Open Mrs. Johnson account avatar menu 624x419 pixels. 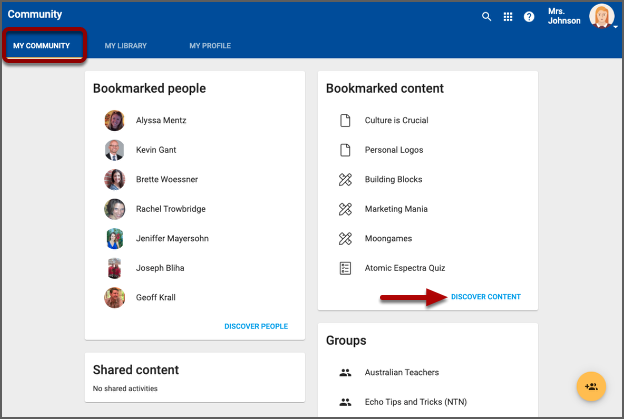click(601, 17)
